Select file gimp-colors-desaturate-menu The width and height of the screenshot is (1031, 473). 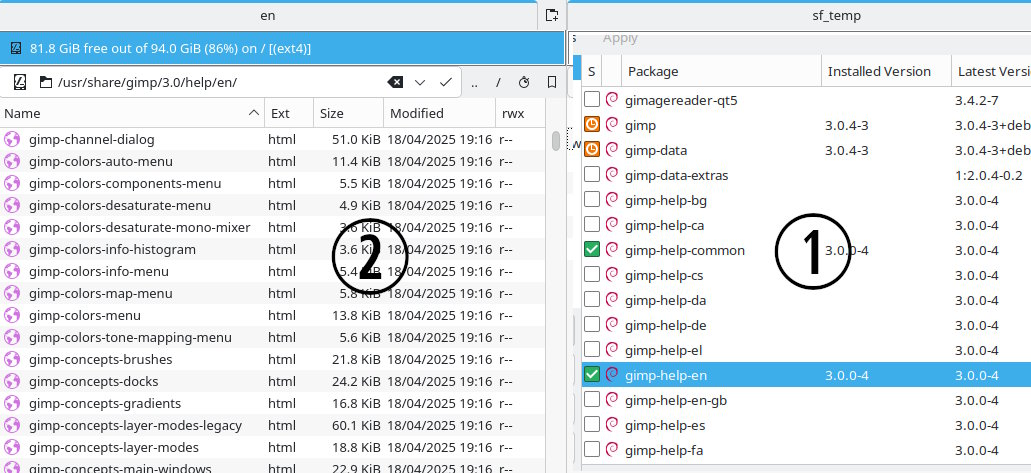click(120, 205)
